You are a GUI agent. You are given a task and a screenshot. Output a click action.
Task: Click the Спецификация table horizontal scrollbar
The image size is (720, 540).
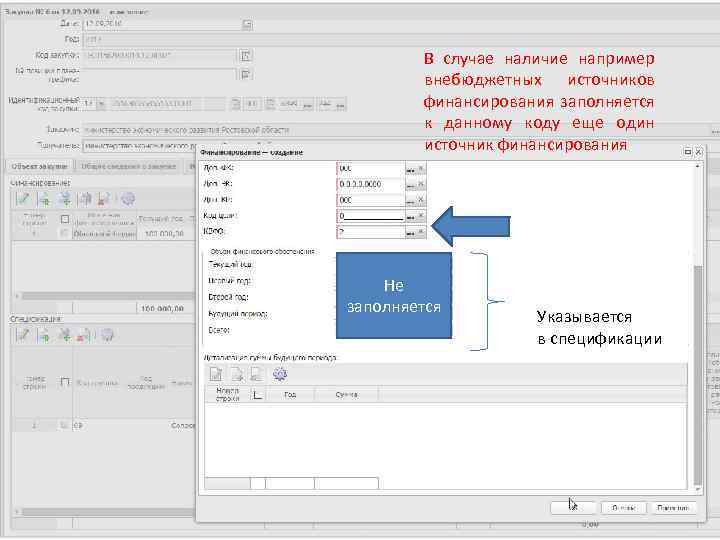[108, 511]
